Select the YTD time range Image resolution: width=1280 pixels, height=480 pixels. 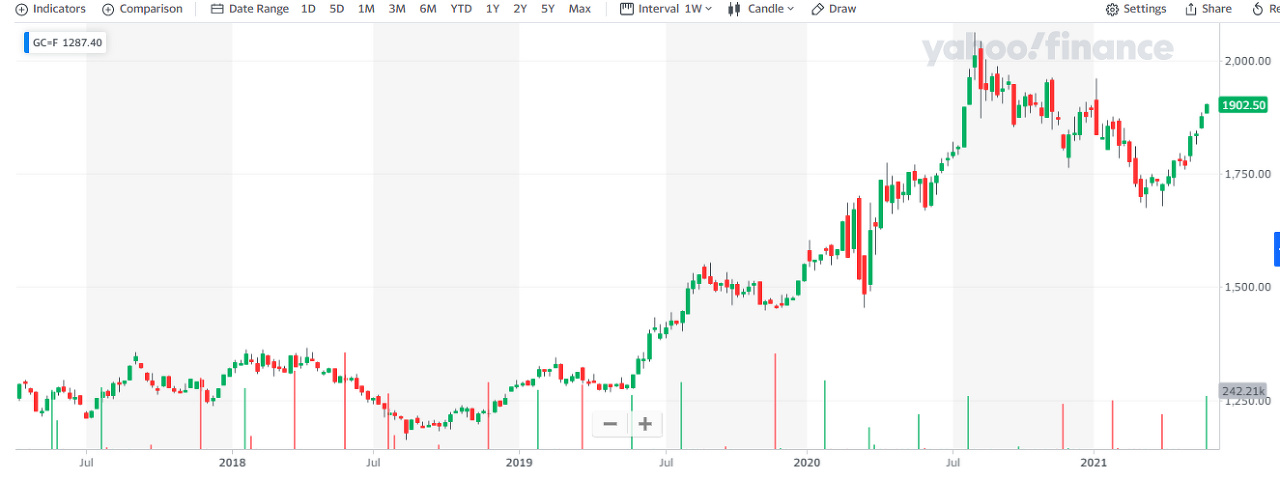point(461,9)
